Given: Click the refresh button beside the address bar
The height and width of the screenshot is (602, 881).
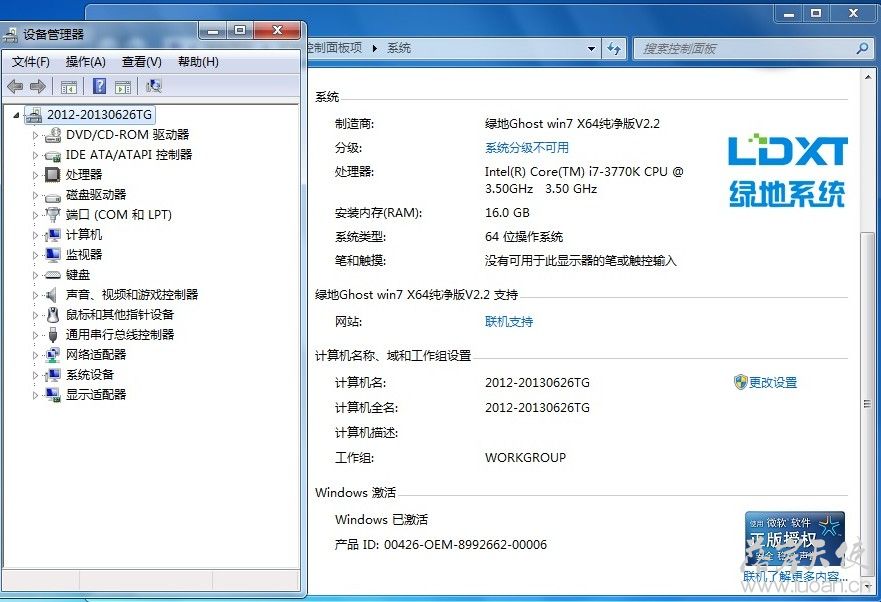Looking at the screenshot, I should pyautogui.click(x=614, y=49).
